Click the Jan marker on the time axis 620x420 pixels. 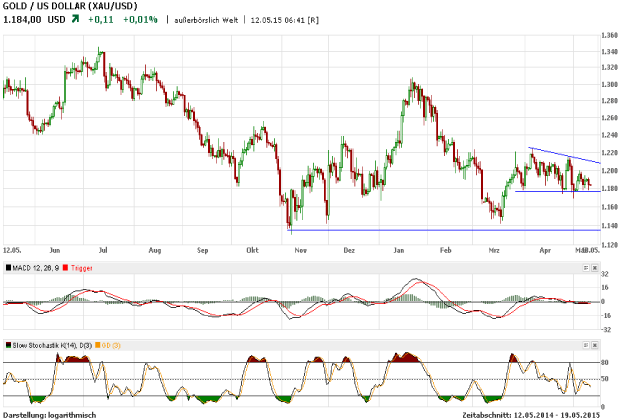[x=399, y=250]
